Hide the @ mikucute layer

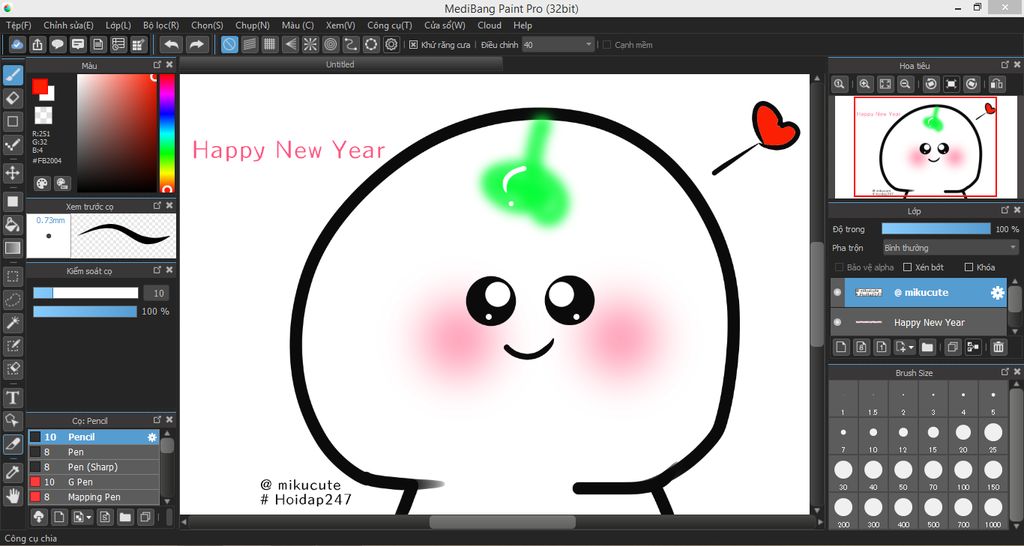[x=837, y=293]
